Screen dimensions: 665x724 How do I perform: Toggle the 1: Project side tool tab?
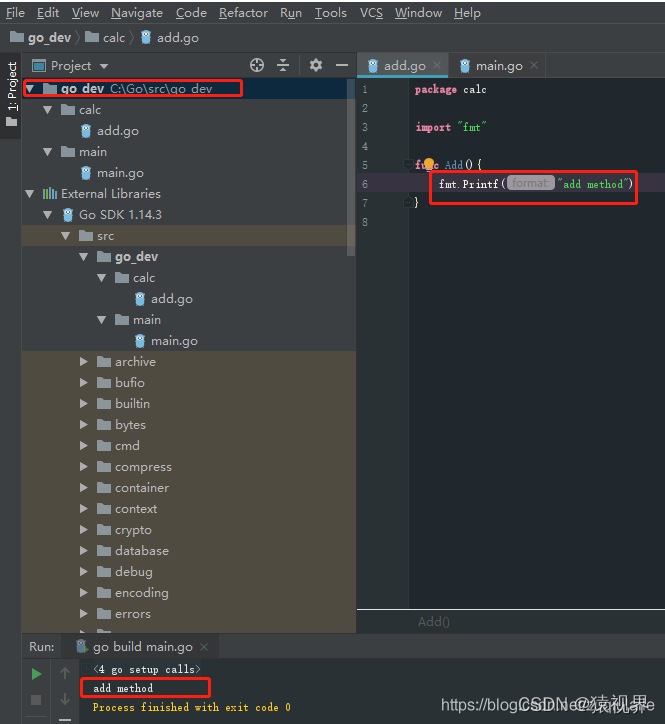coord(12,95)
